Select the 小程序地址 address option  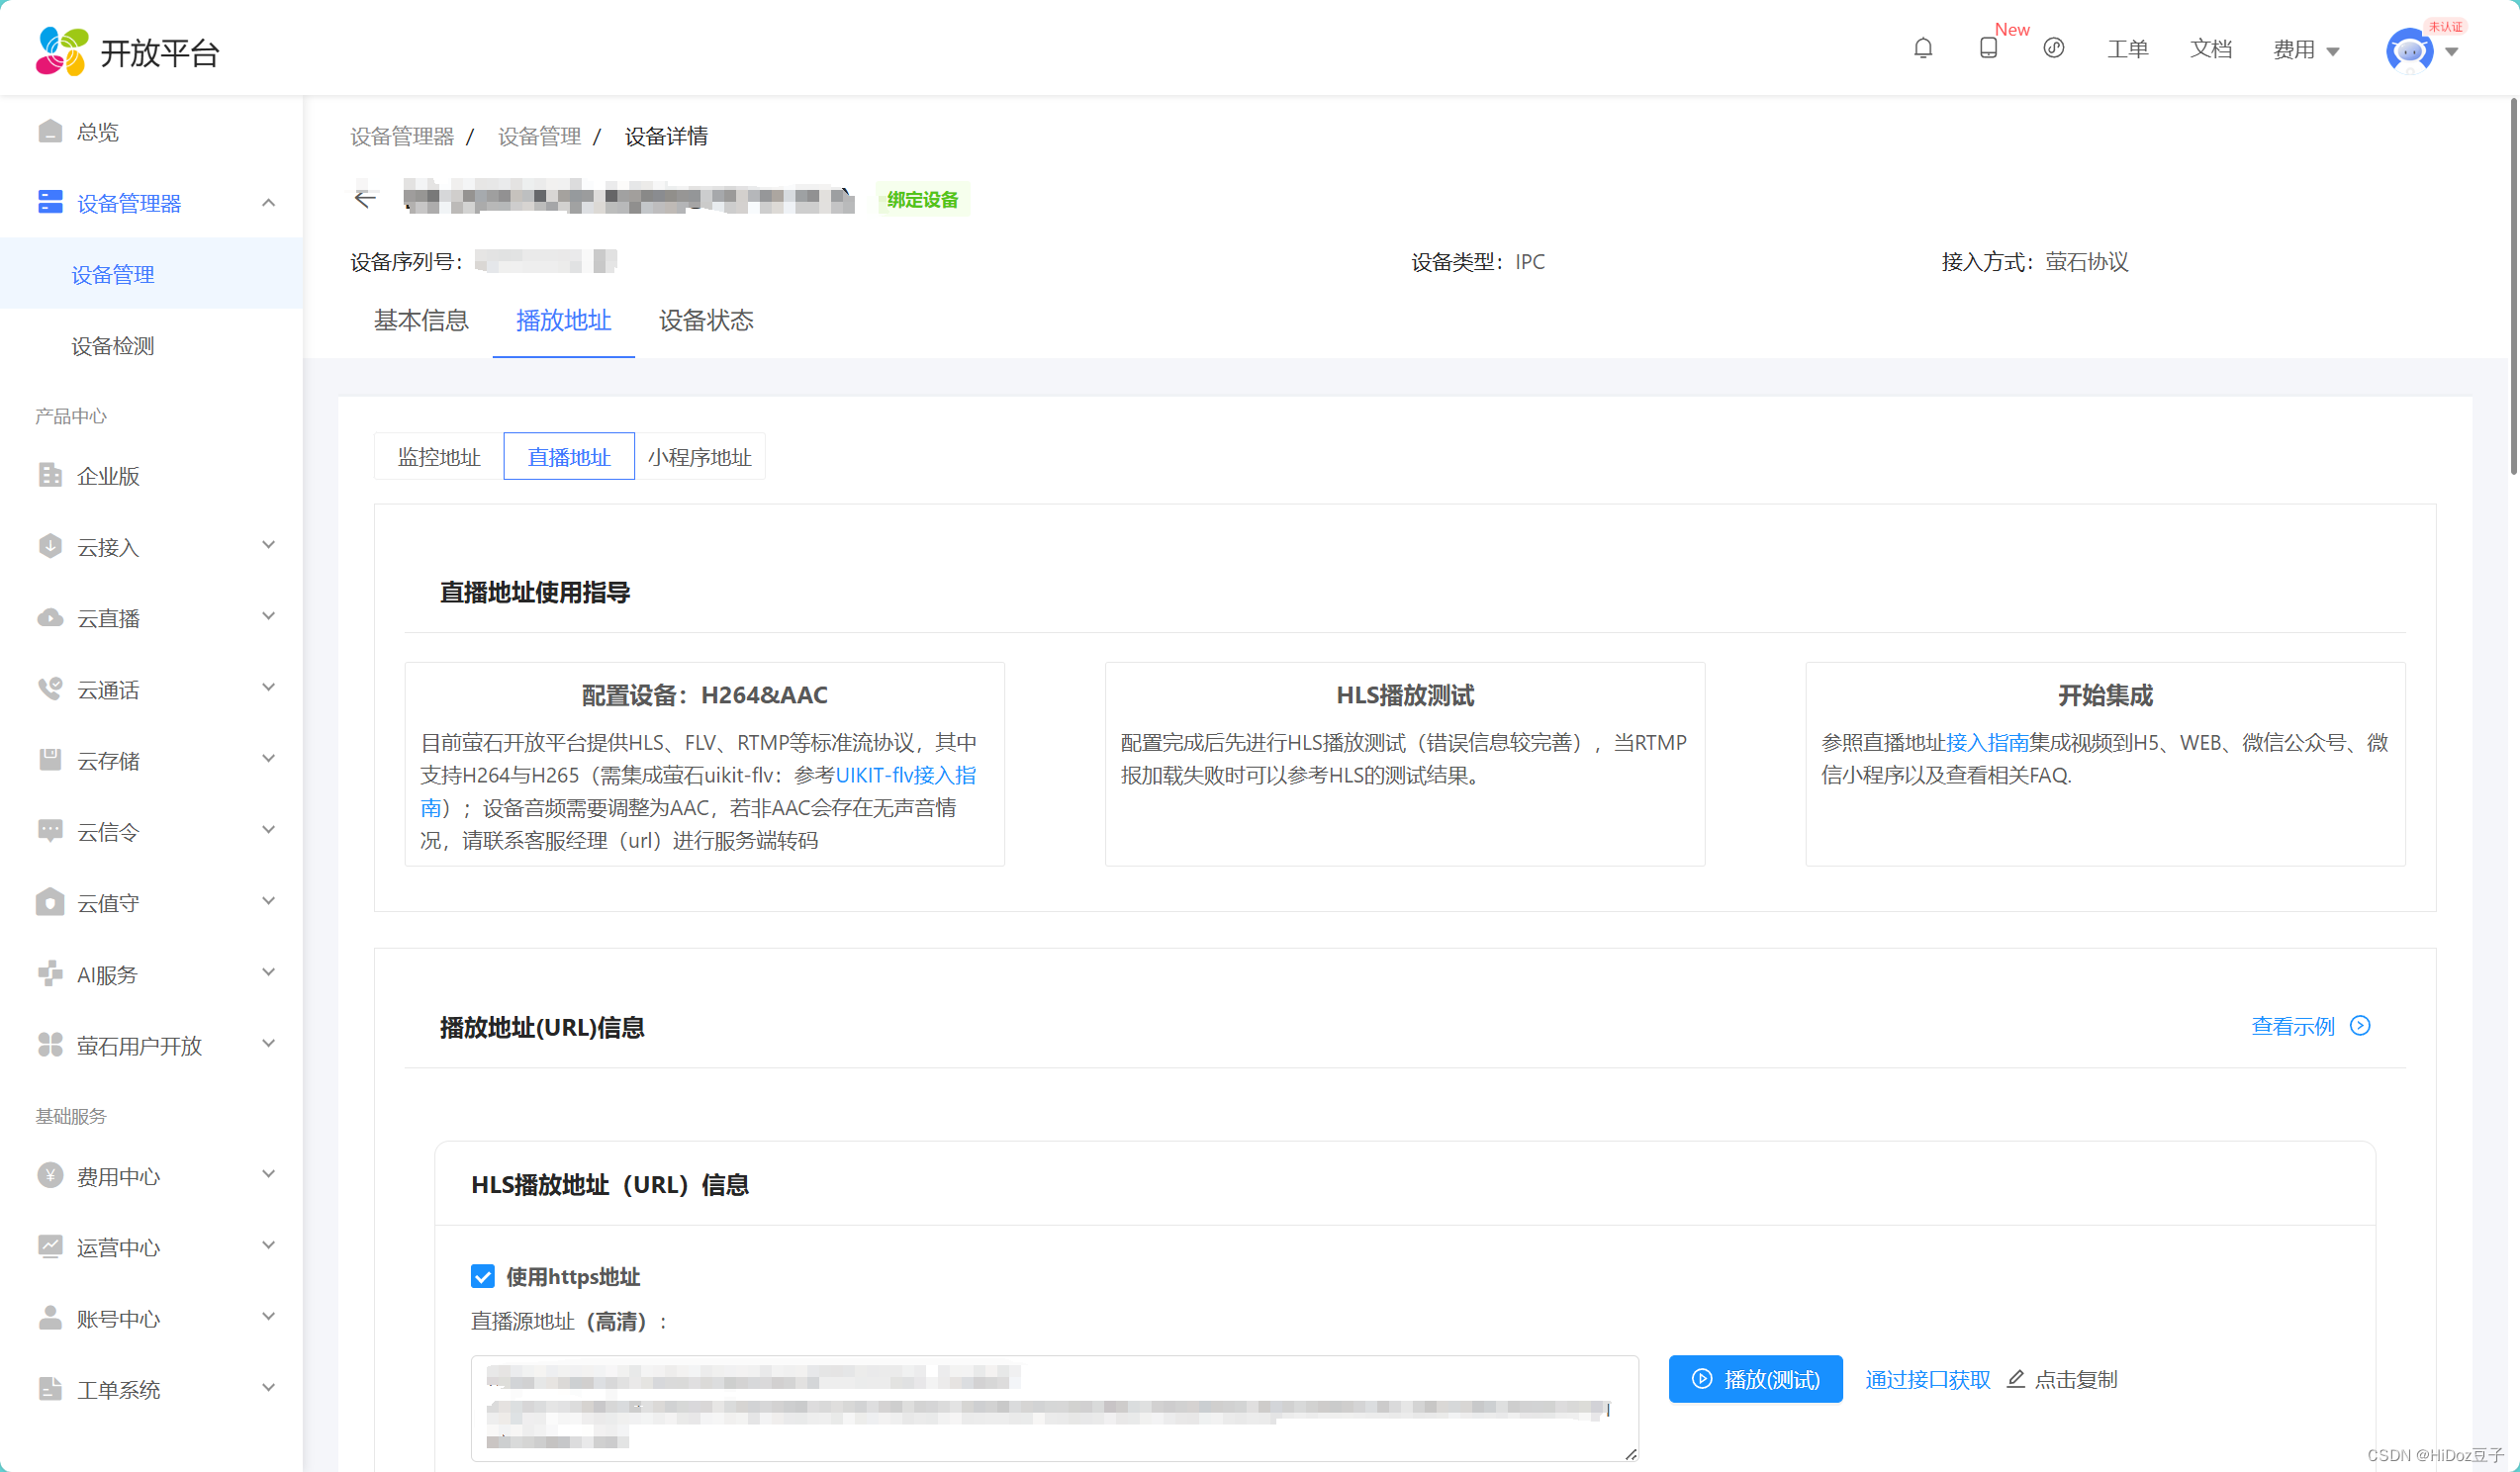coord(699,457)
